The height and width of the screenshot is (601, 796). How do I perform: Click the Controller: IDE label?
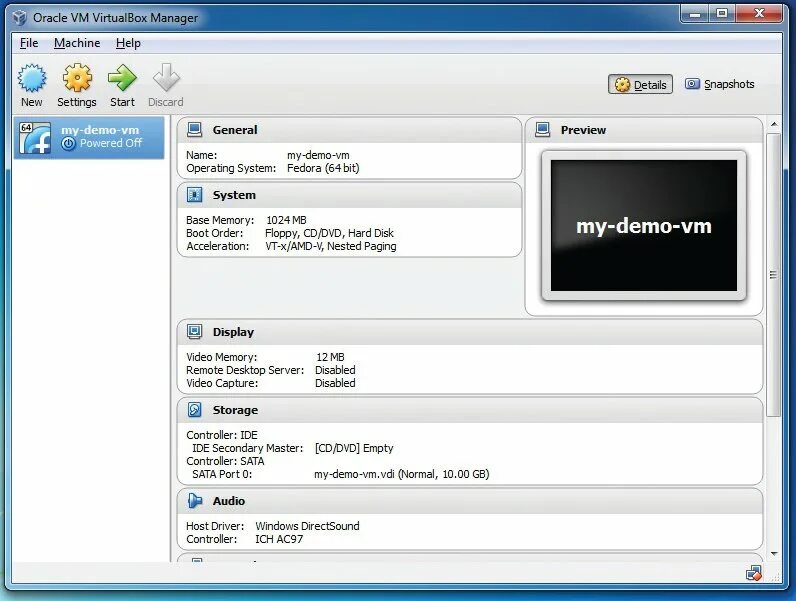pyautogui.click(x=221, y=435)
